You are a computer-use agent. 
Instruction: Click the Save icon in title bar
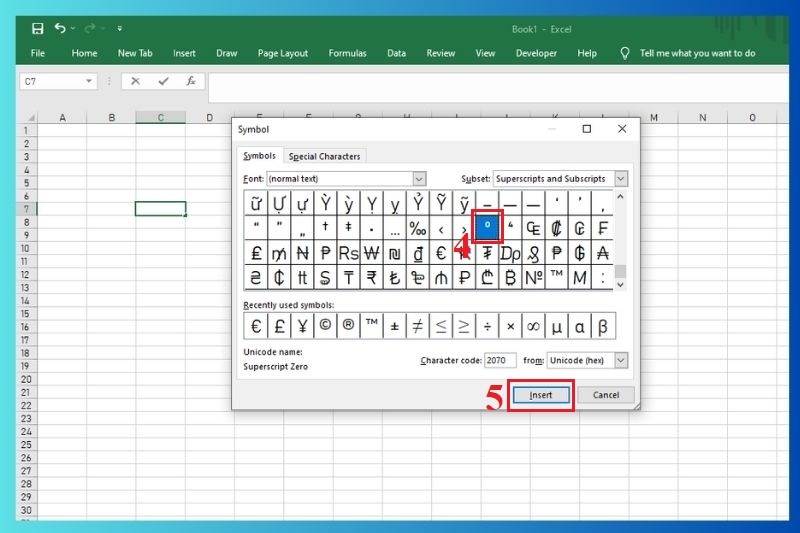pos(37,29)
